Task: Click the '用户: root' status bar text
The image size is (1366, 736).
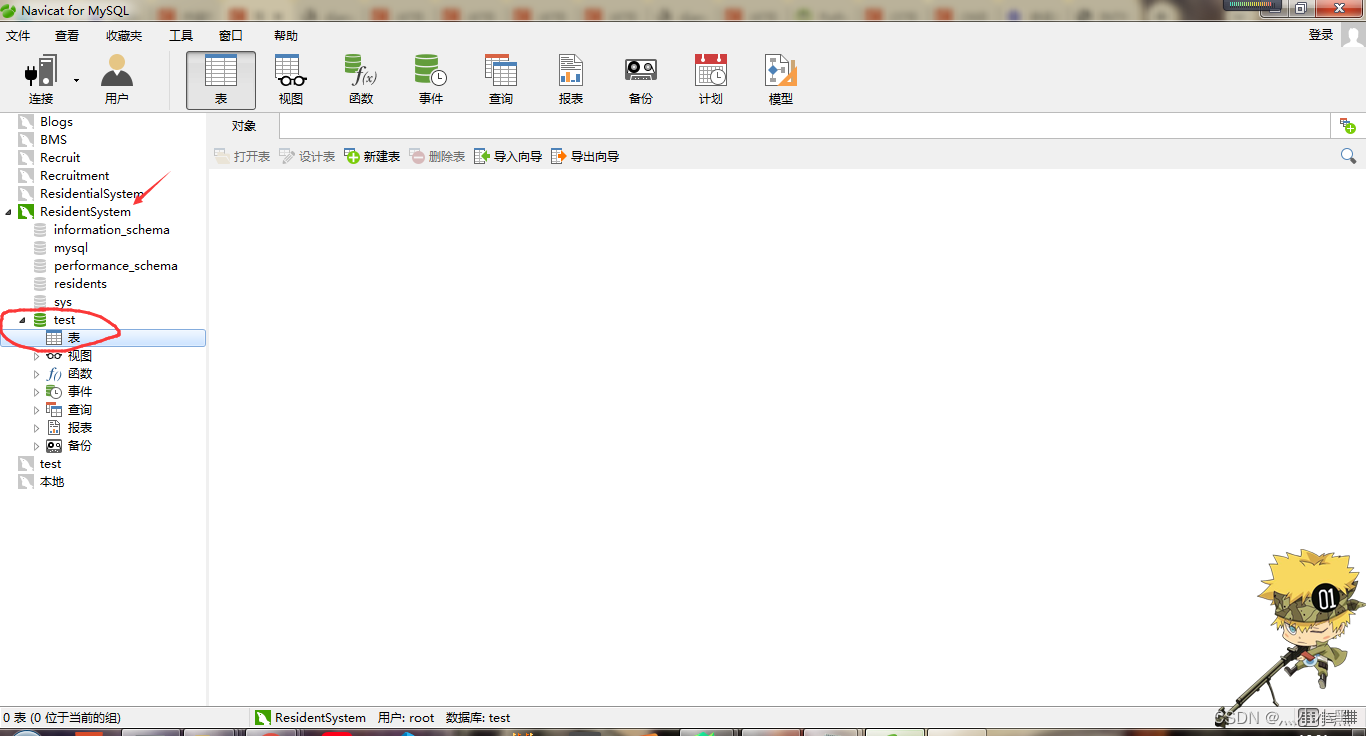Action: [x=406, y=718]
